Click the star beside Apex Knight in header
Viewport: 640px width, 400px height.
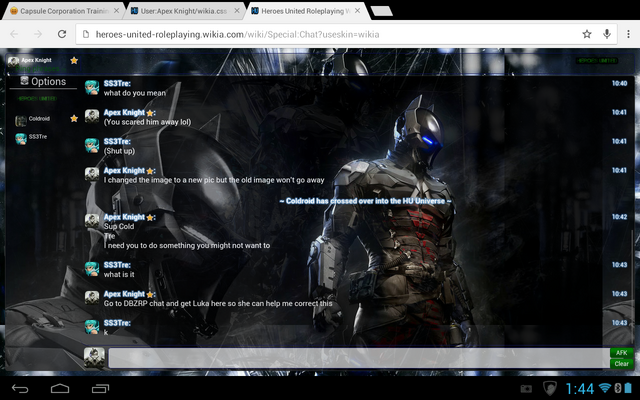pos(74,60)
